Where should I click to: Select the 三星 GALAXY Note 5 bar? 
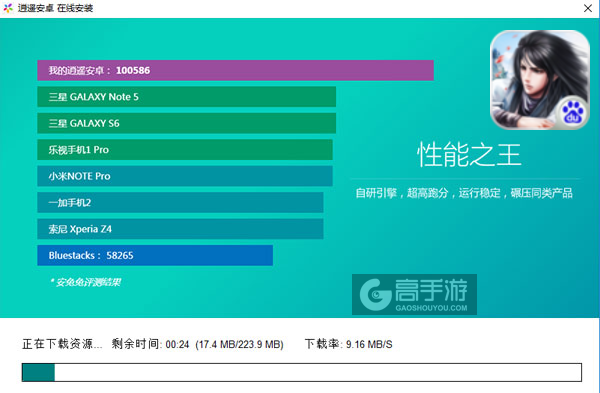(187, 97)
